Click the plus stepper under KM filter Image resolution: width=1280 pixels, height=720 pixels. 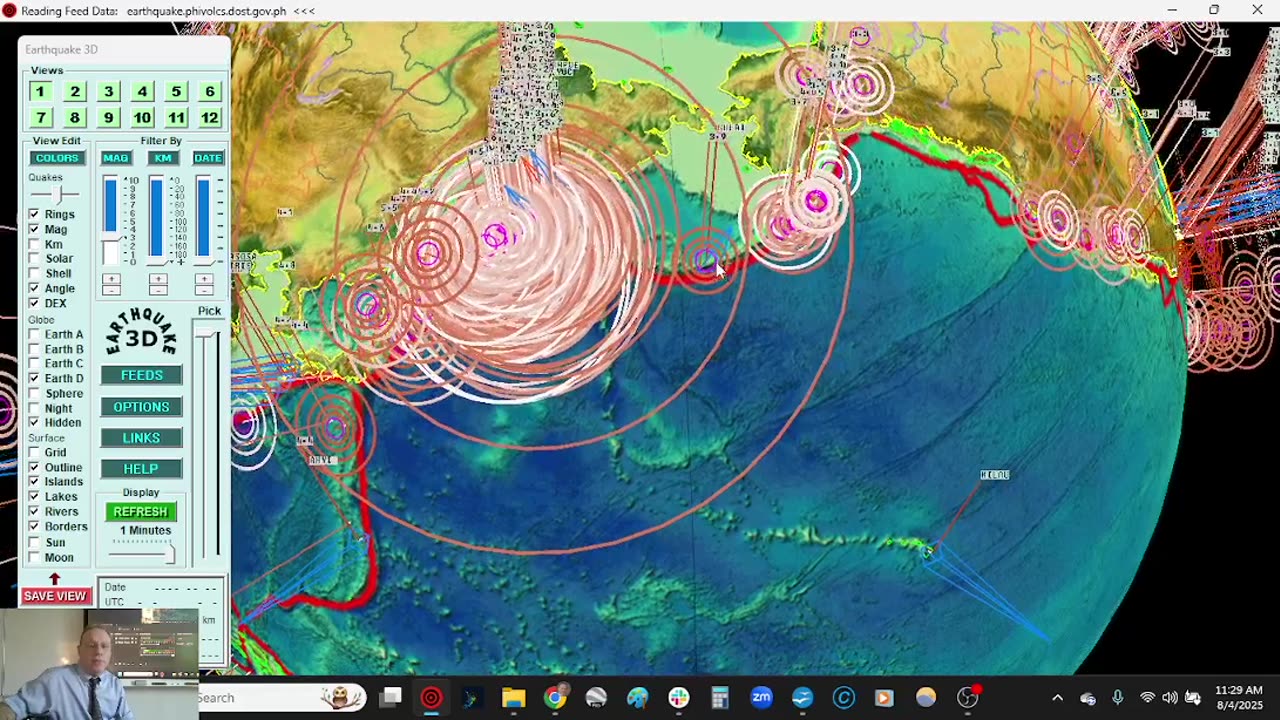[x=158, y=279]
